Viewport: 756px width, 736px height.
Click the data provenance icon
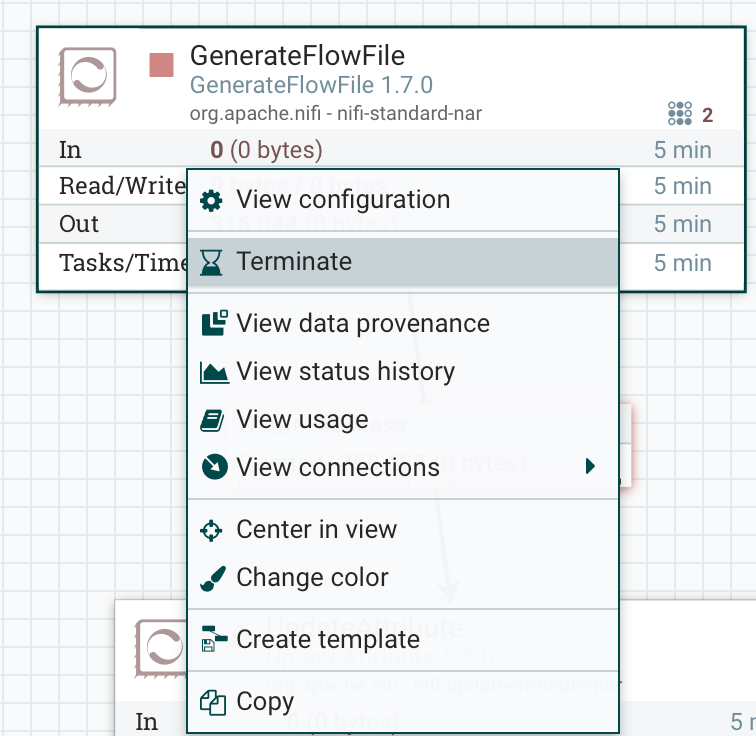[214, 324]
